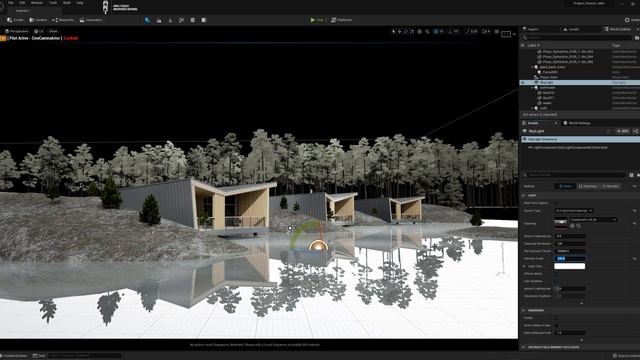The width and height of the screenshot is (640, 360).
Task: Open the Edit menu
Action: point(22,2)
